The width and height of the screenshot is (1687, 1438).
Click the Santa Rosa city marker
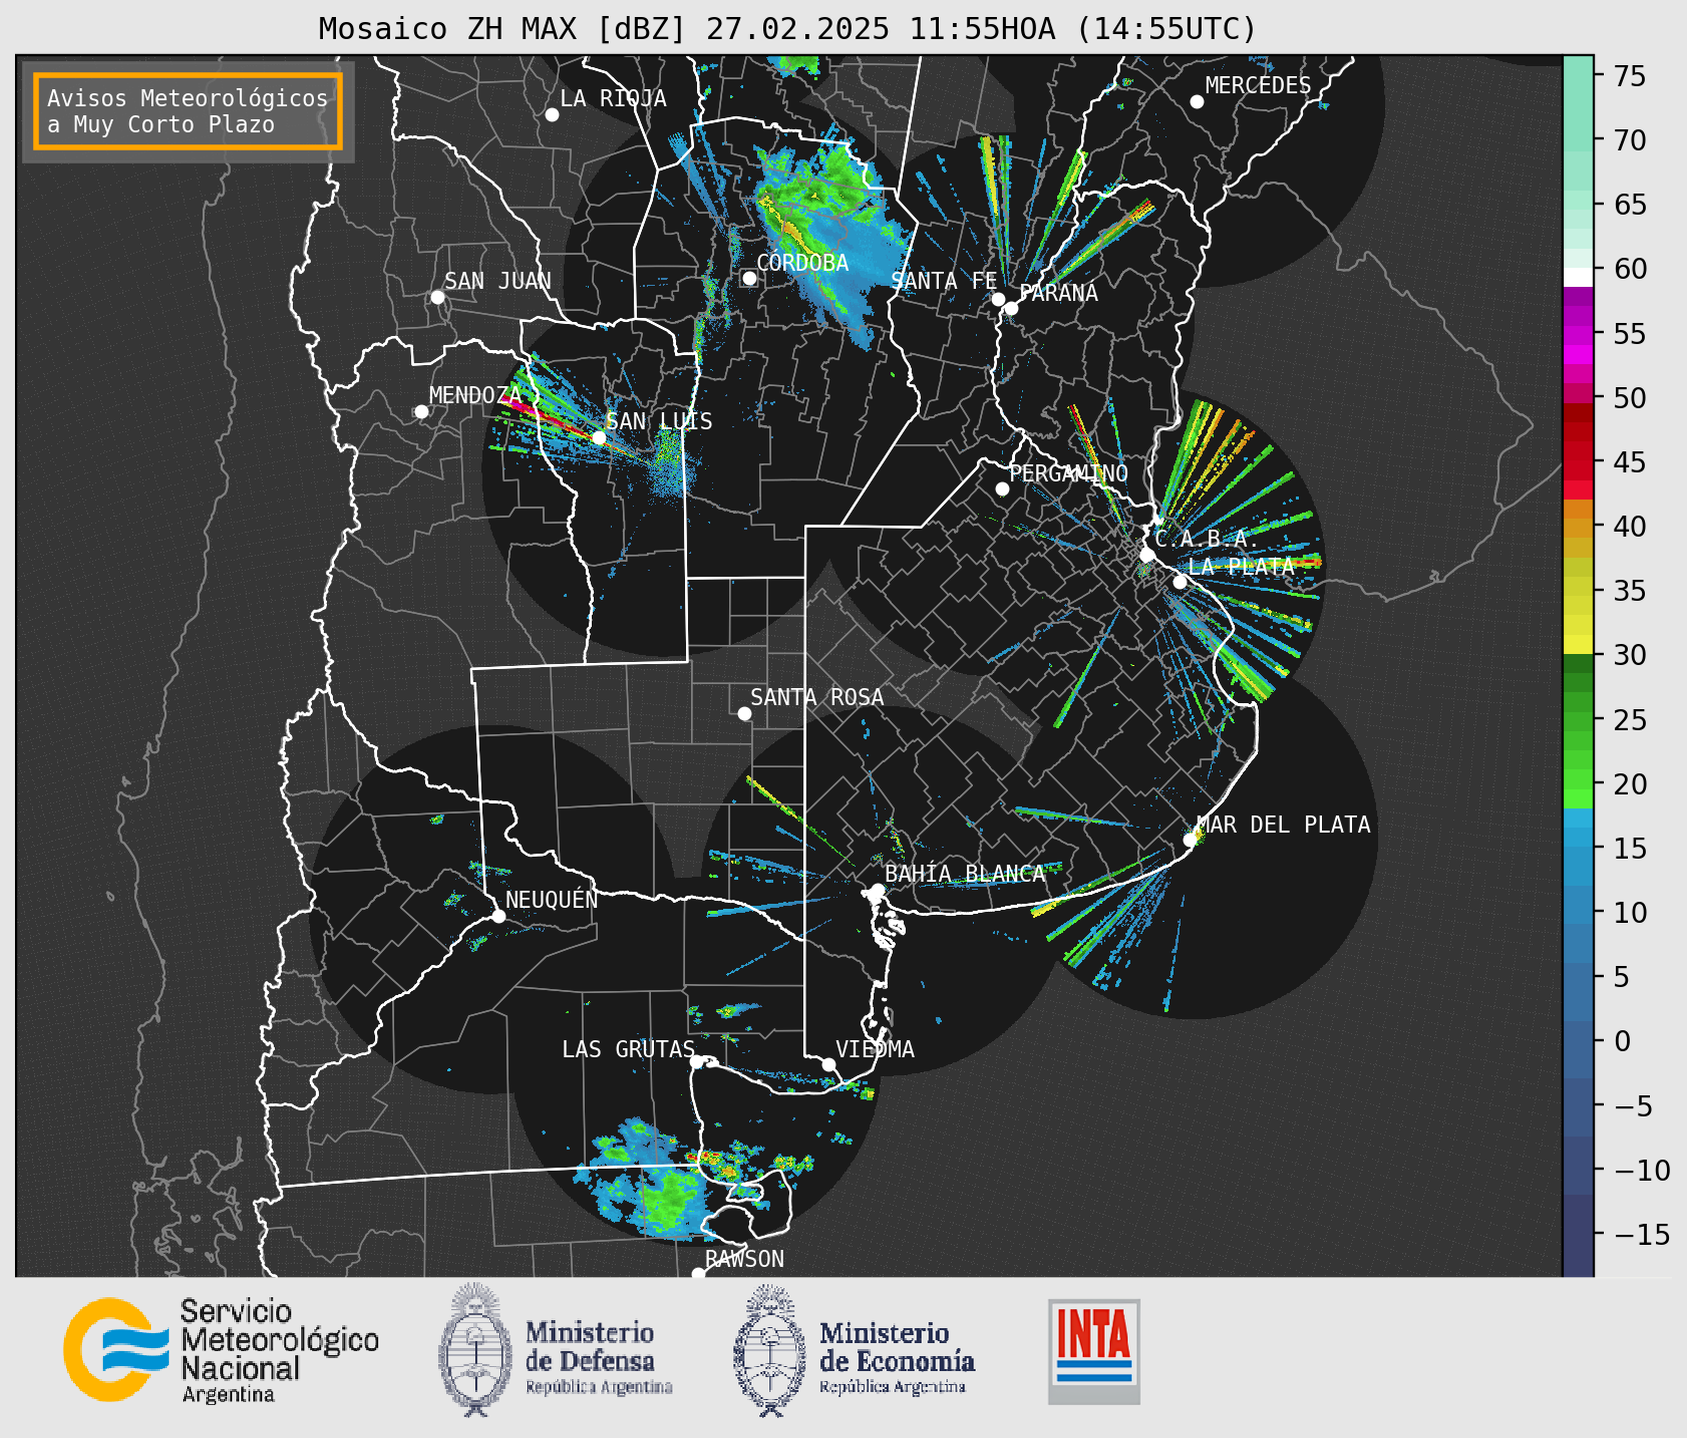click(x=744, y=713)
